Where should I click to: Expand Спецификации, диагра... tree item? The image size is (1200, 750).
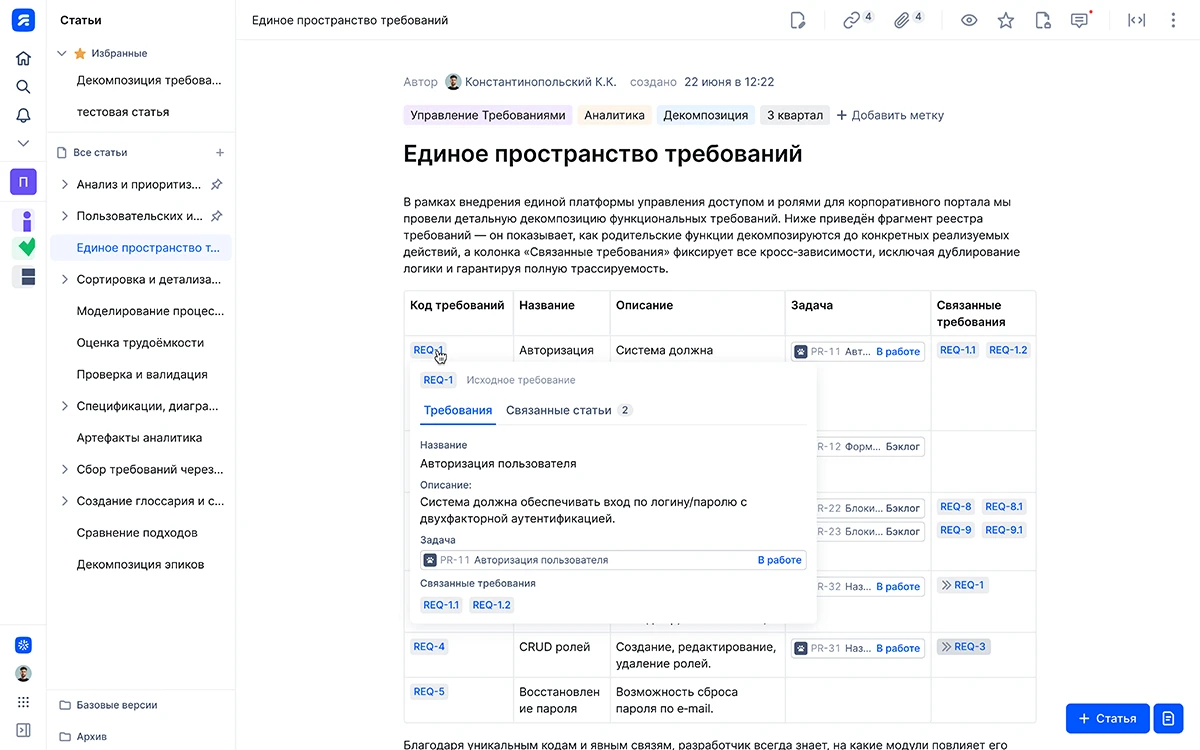[65, 406]
